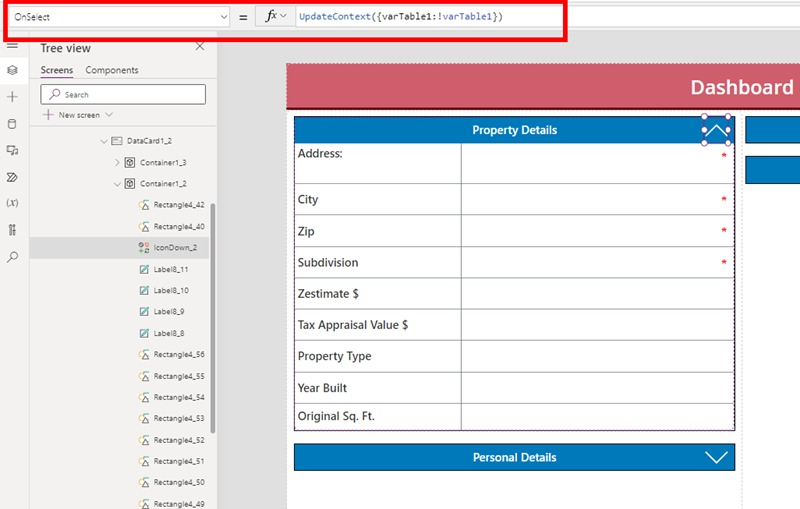Open the Power Automate icon in sidebar
This screenshot has height=509, width=800.
pyautogui.click(x=13, y=177)
